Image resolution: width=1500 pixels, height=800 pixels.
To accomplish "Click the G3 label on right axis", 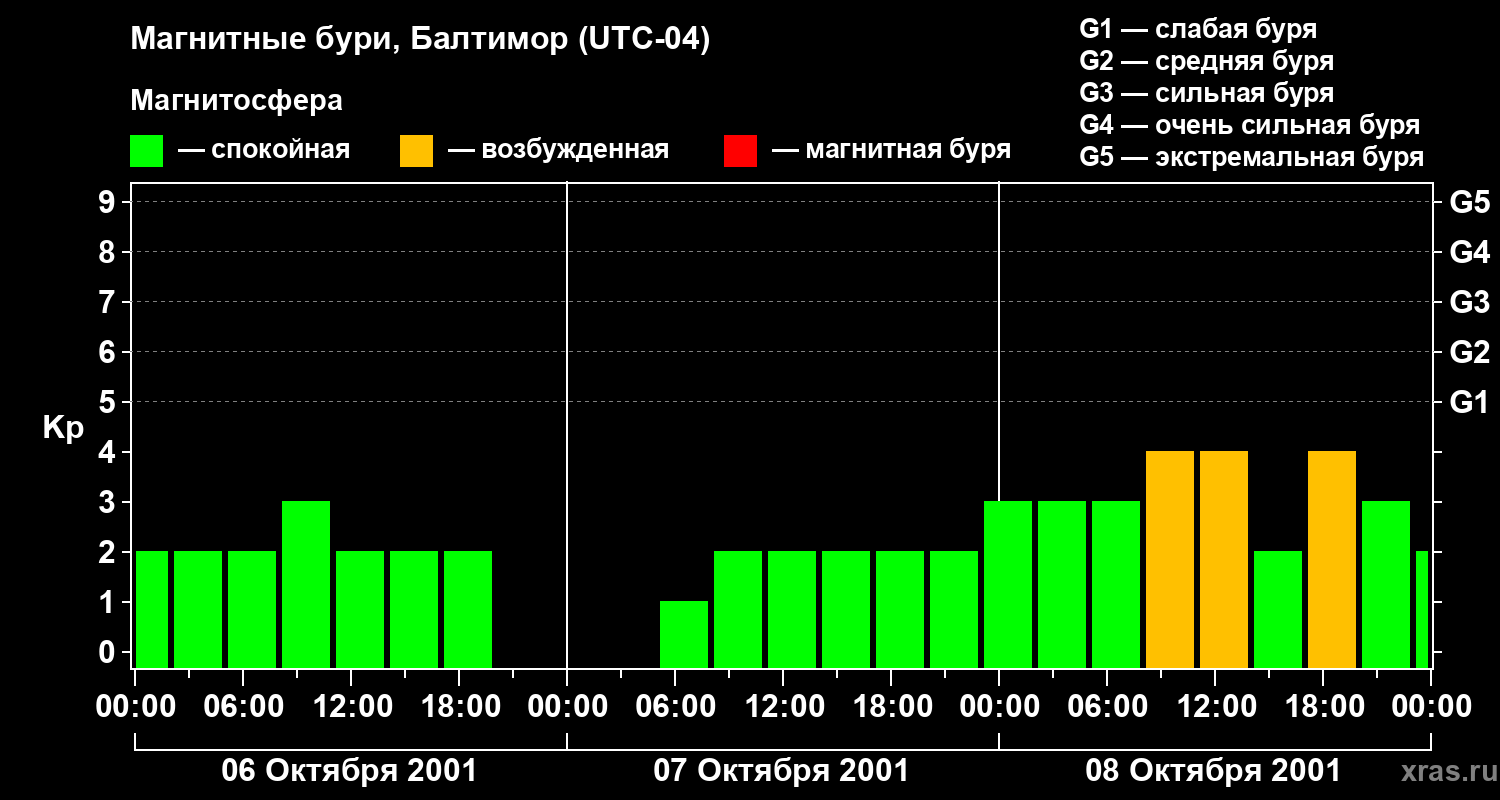I will 1469,303.
